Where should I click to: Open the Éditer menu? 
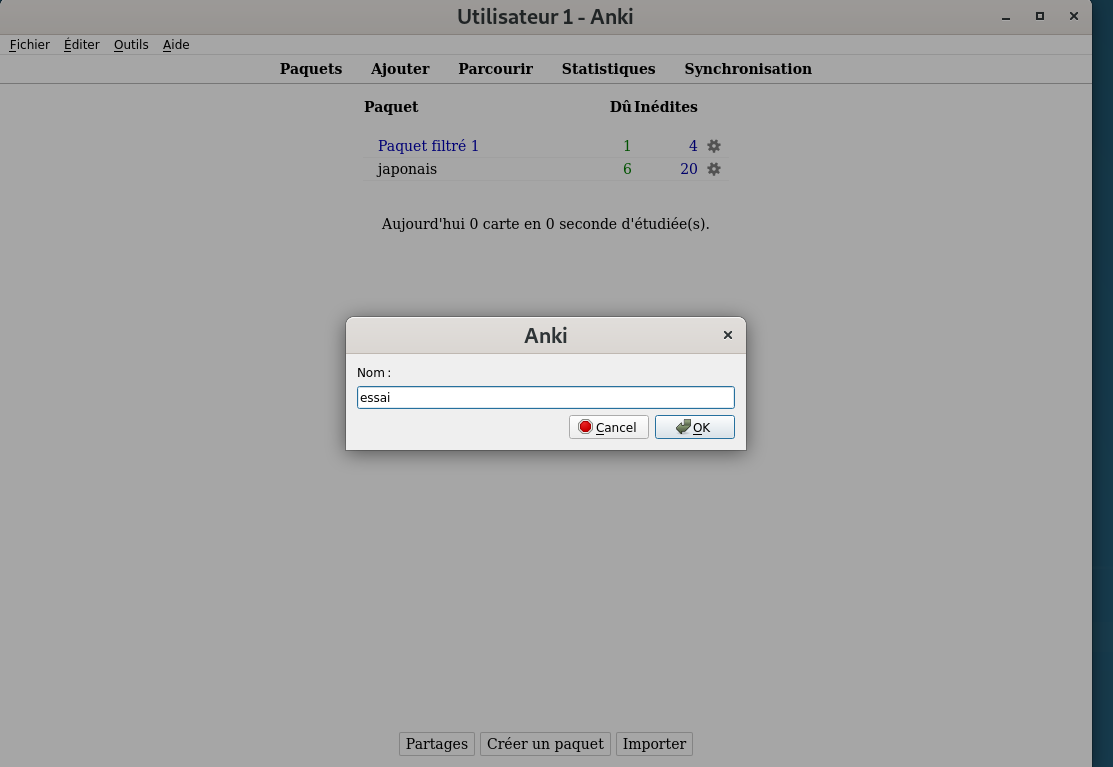click(82, 44)
